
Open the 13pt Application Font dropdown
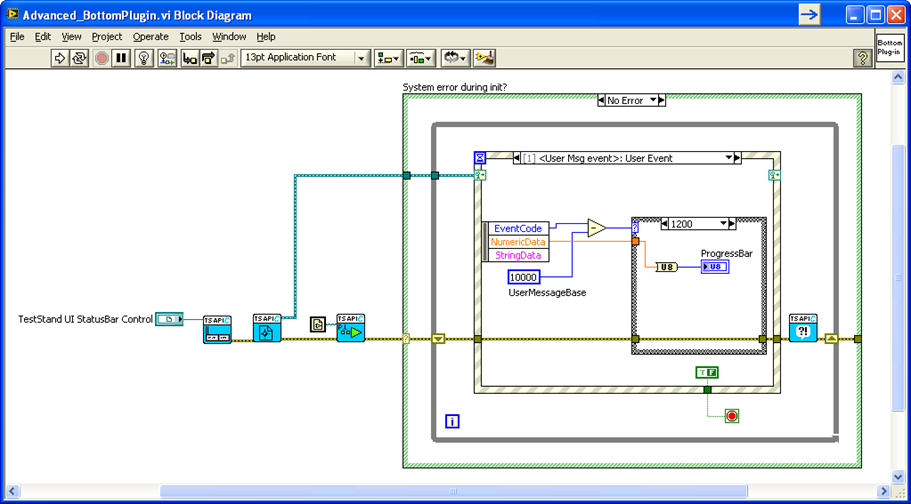coord(306,58)
